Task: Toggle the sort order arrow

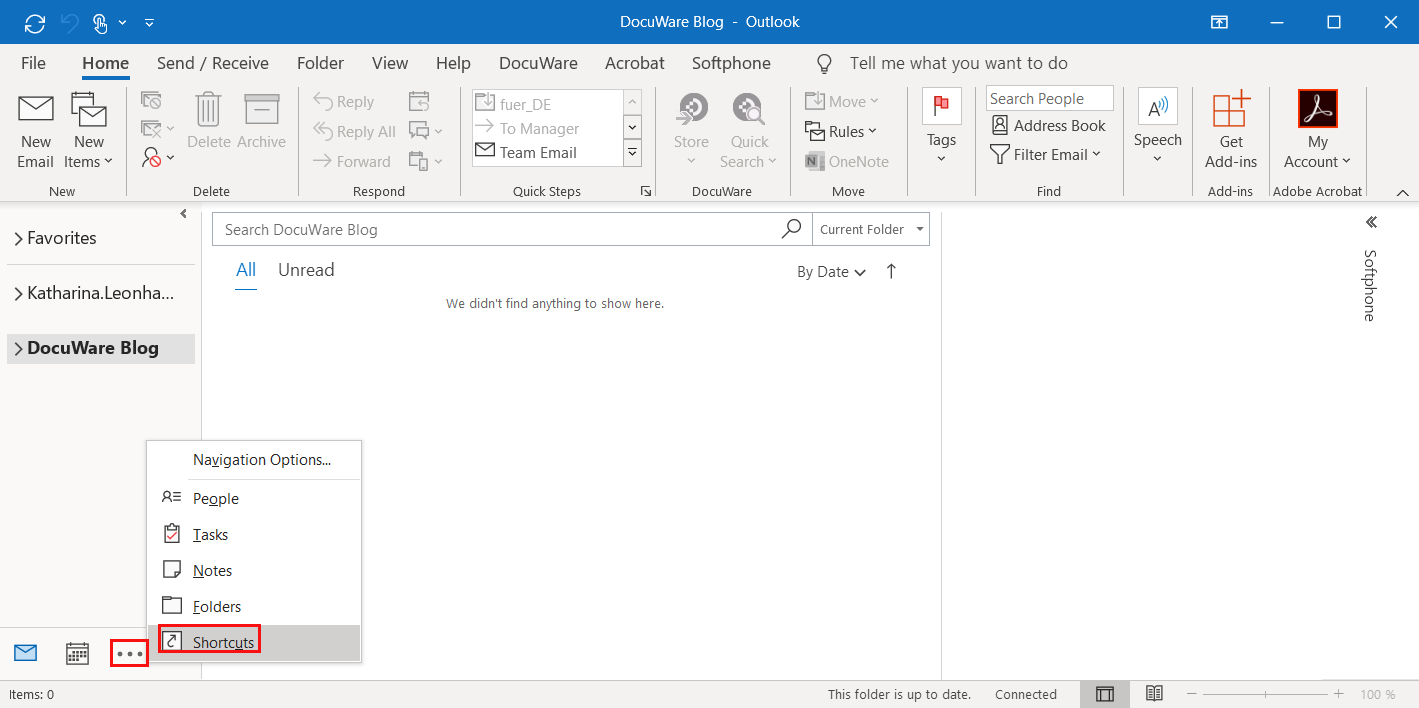Action: point(891,272)
